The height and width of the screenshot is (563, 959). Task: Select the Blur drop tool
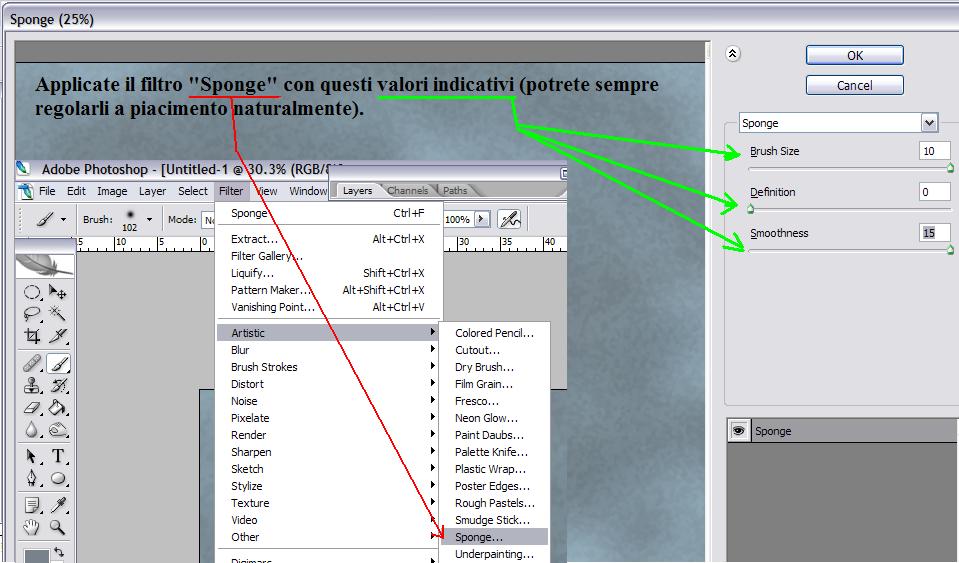pos(32,430)
